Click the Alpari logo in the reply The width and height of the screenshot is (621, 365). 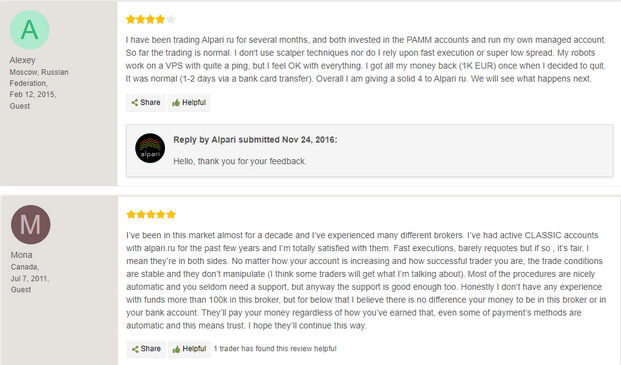click(x=150, y=148)
